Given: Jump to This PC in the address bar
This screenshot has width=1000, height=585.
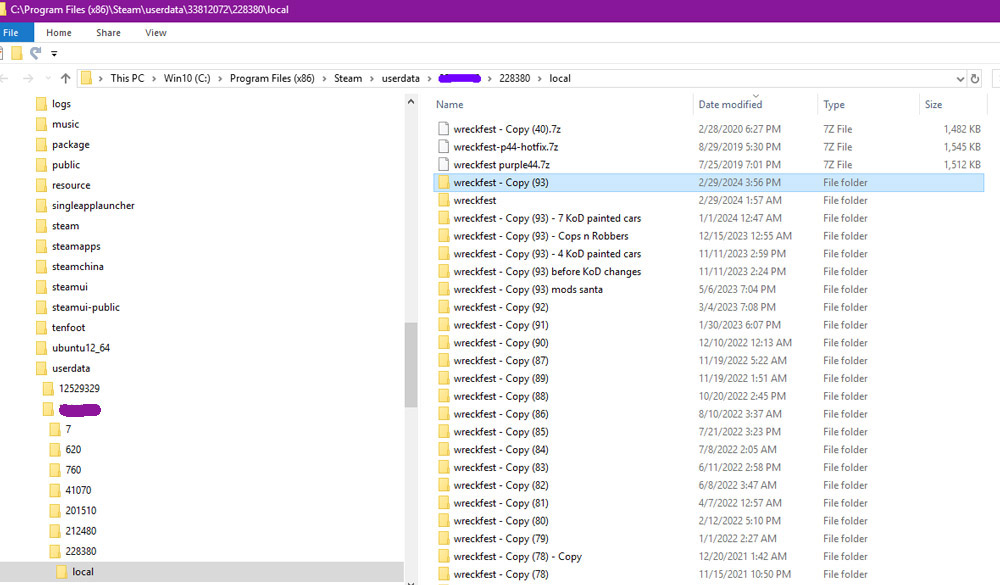Looking at the screenshot, I should [x=128, y=78].
